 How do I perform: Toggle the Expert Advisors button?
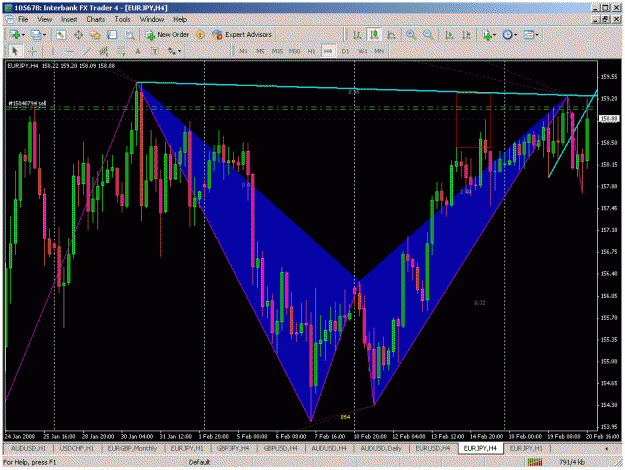pyautogui.click(x=242, y=35)
